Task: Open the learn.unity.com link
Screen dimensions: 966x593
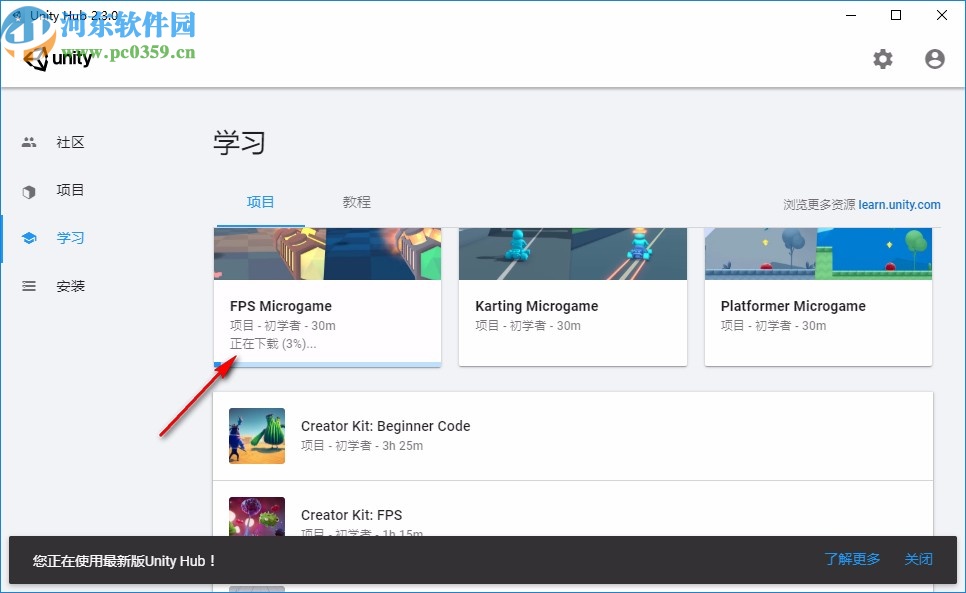Action: (899, 204)
